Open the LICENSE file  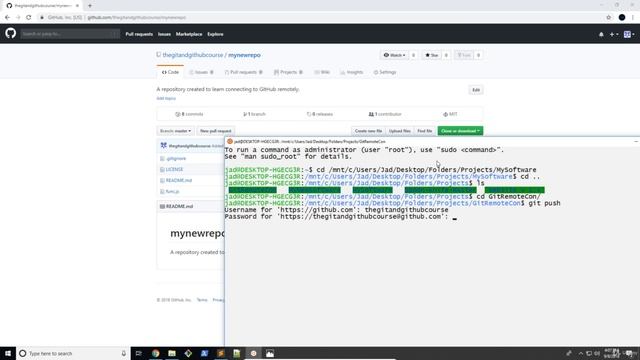click(x=174, y=169)
